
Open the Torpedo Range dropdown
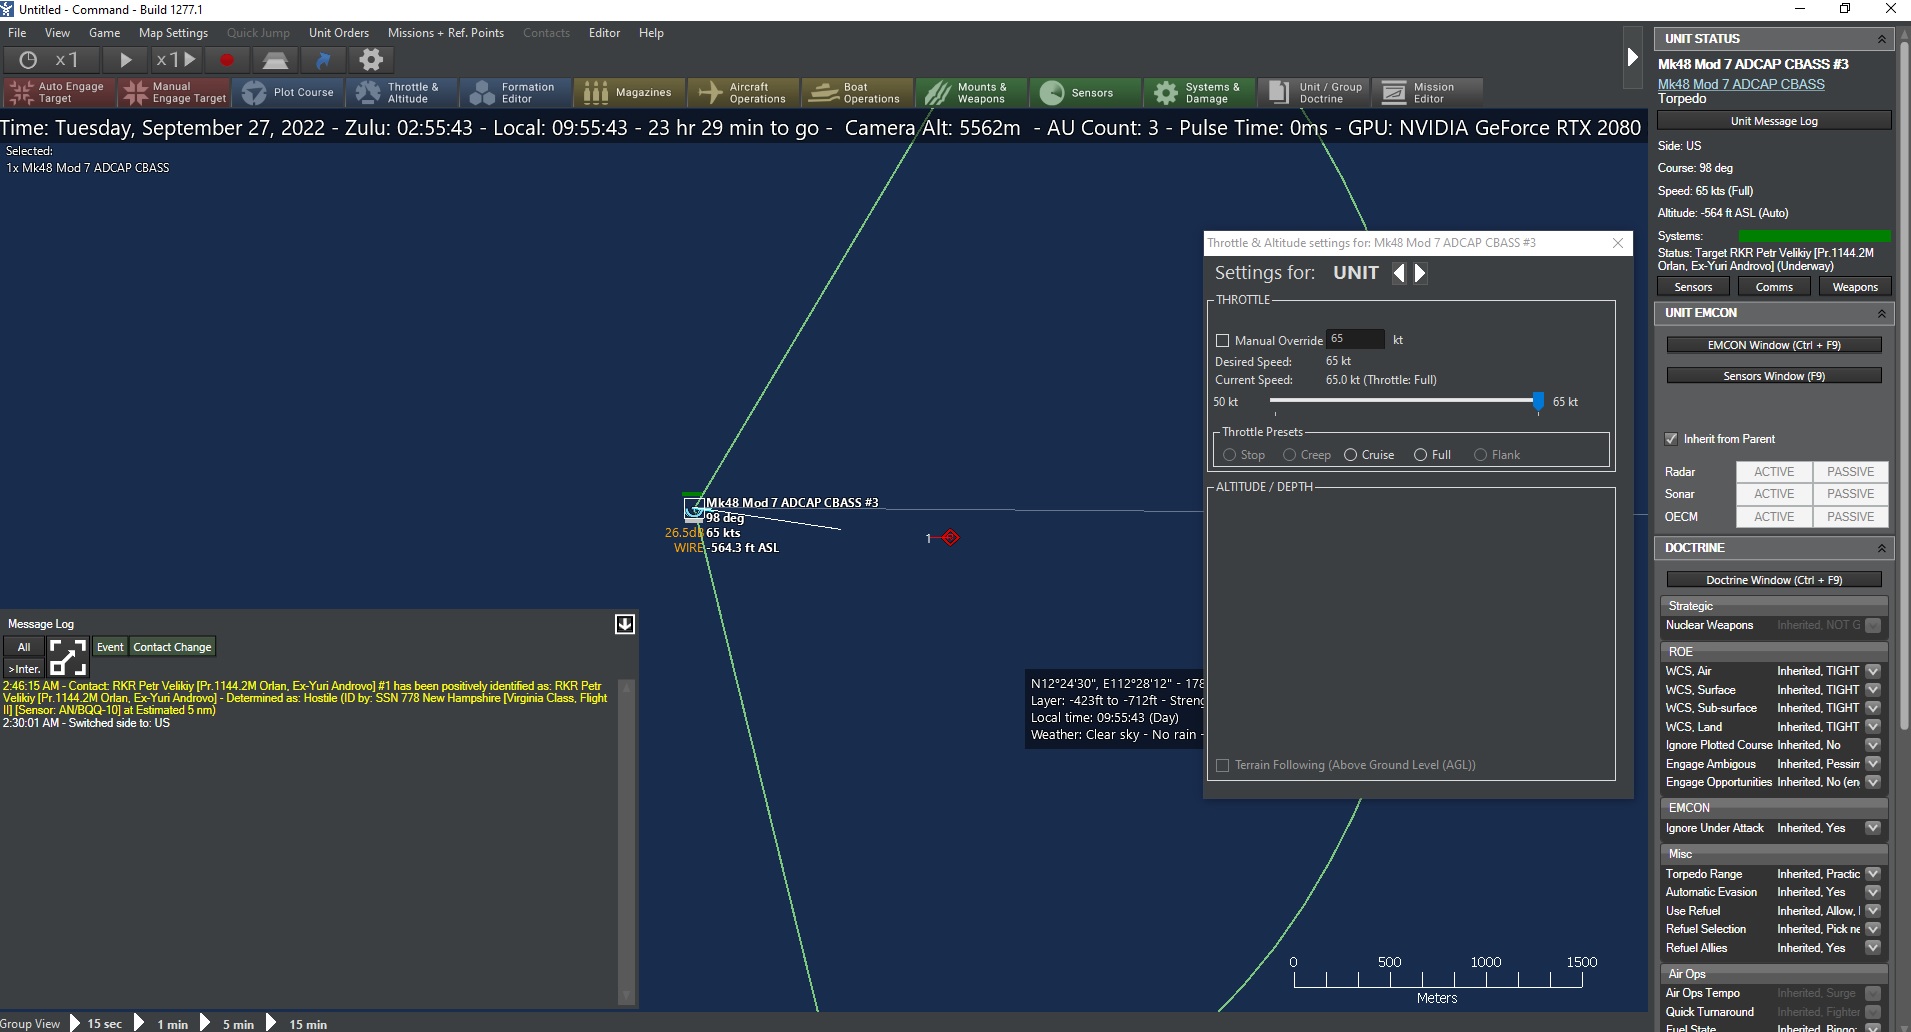tap(1873, 874)
